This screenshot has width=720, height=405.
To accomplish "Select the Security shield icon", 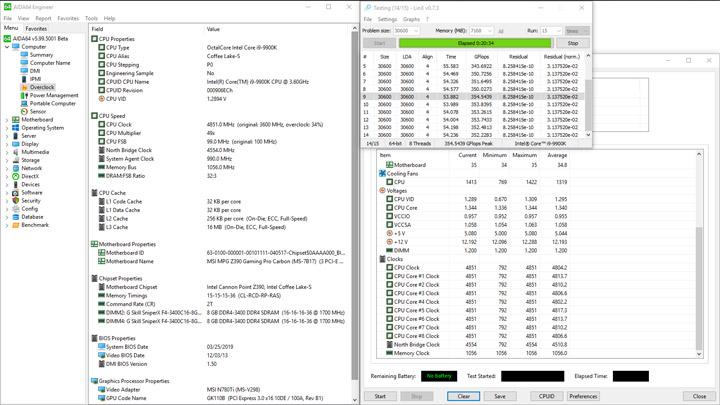I will click(x=16, y=201).
